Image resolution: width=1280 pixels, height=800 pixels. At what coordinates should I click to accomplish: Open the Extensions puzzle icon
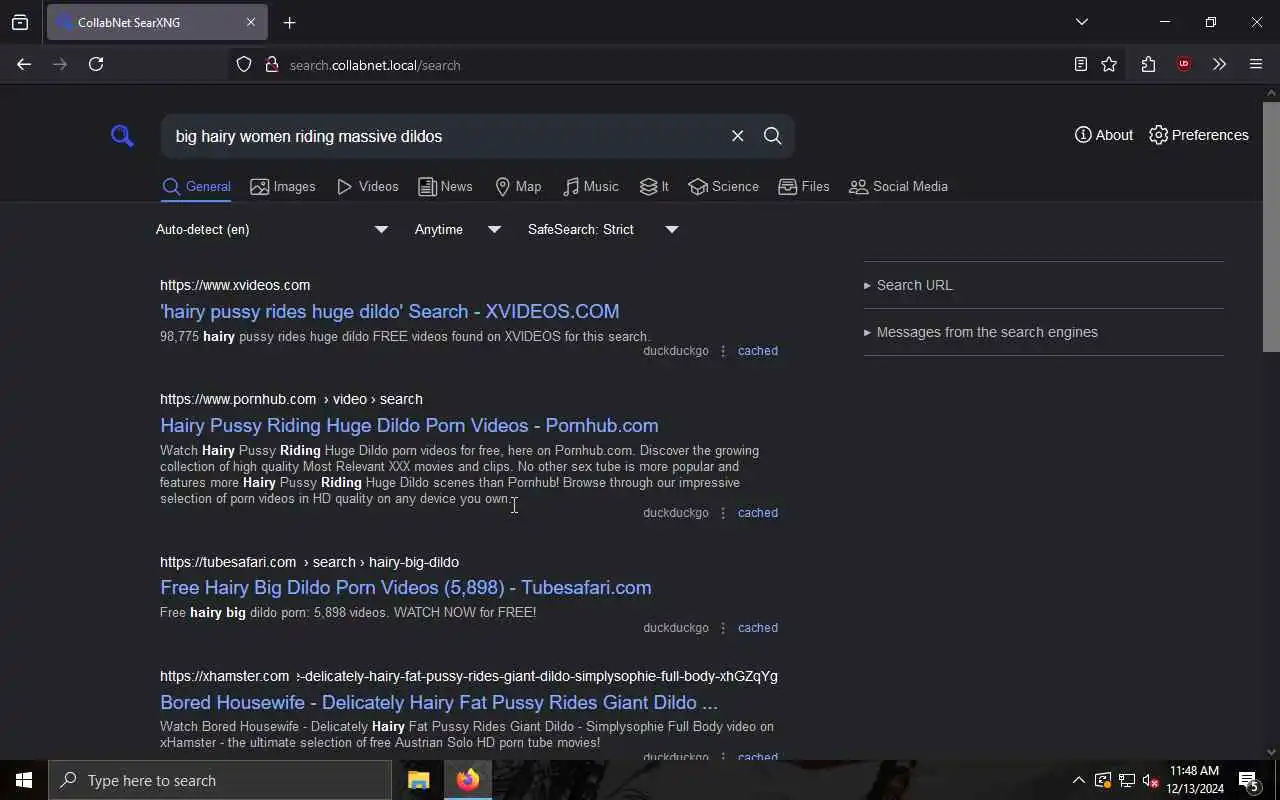click(1148, 64)
